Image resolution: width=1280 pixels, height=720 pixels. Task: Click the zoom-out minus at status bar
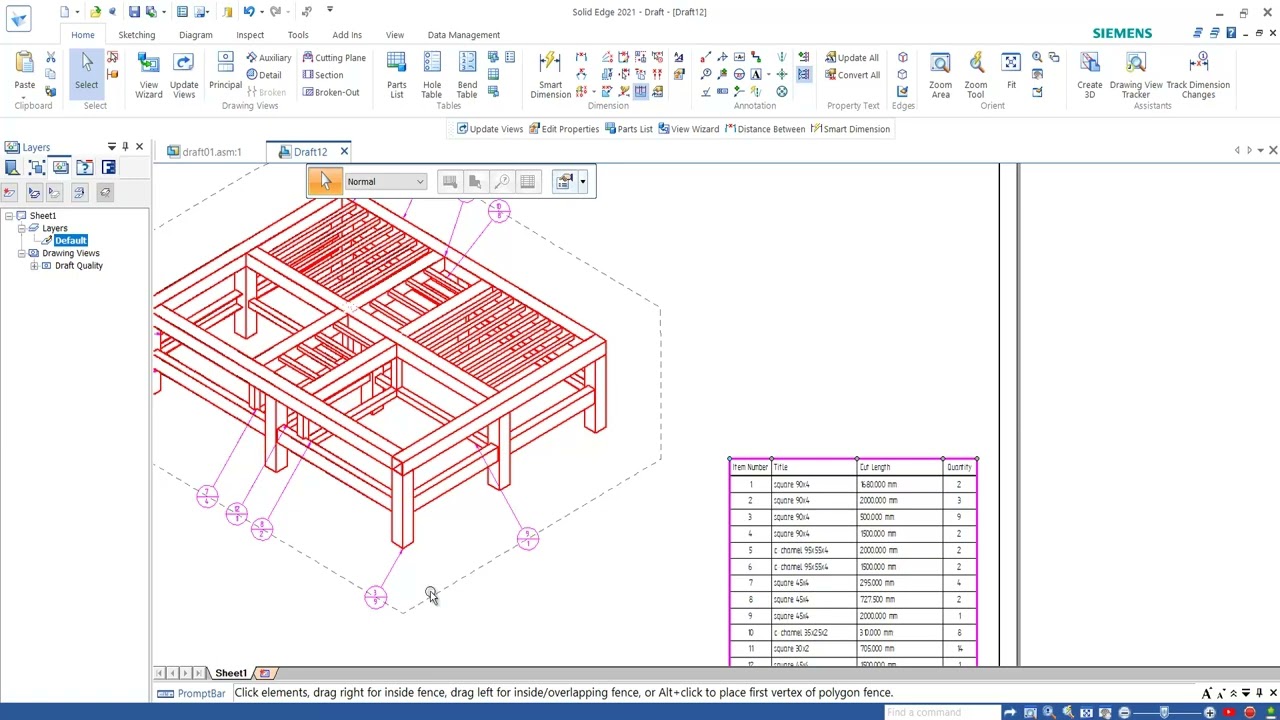[x=1124, y=712]
